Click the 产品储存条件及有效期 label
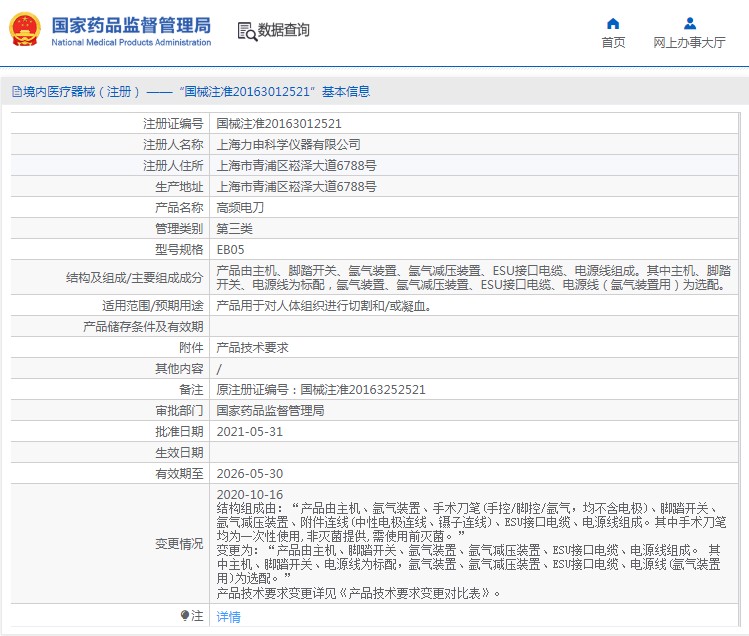This screenshot has height=636, width=749. [x=143, y=327]
